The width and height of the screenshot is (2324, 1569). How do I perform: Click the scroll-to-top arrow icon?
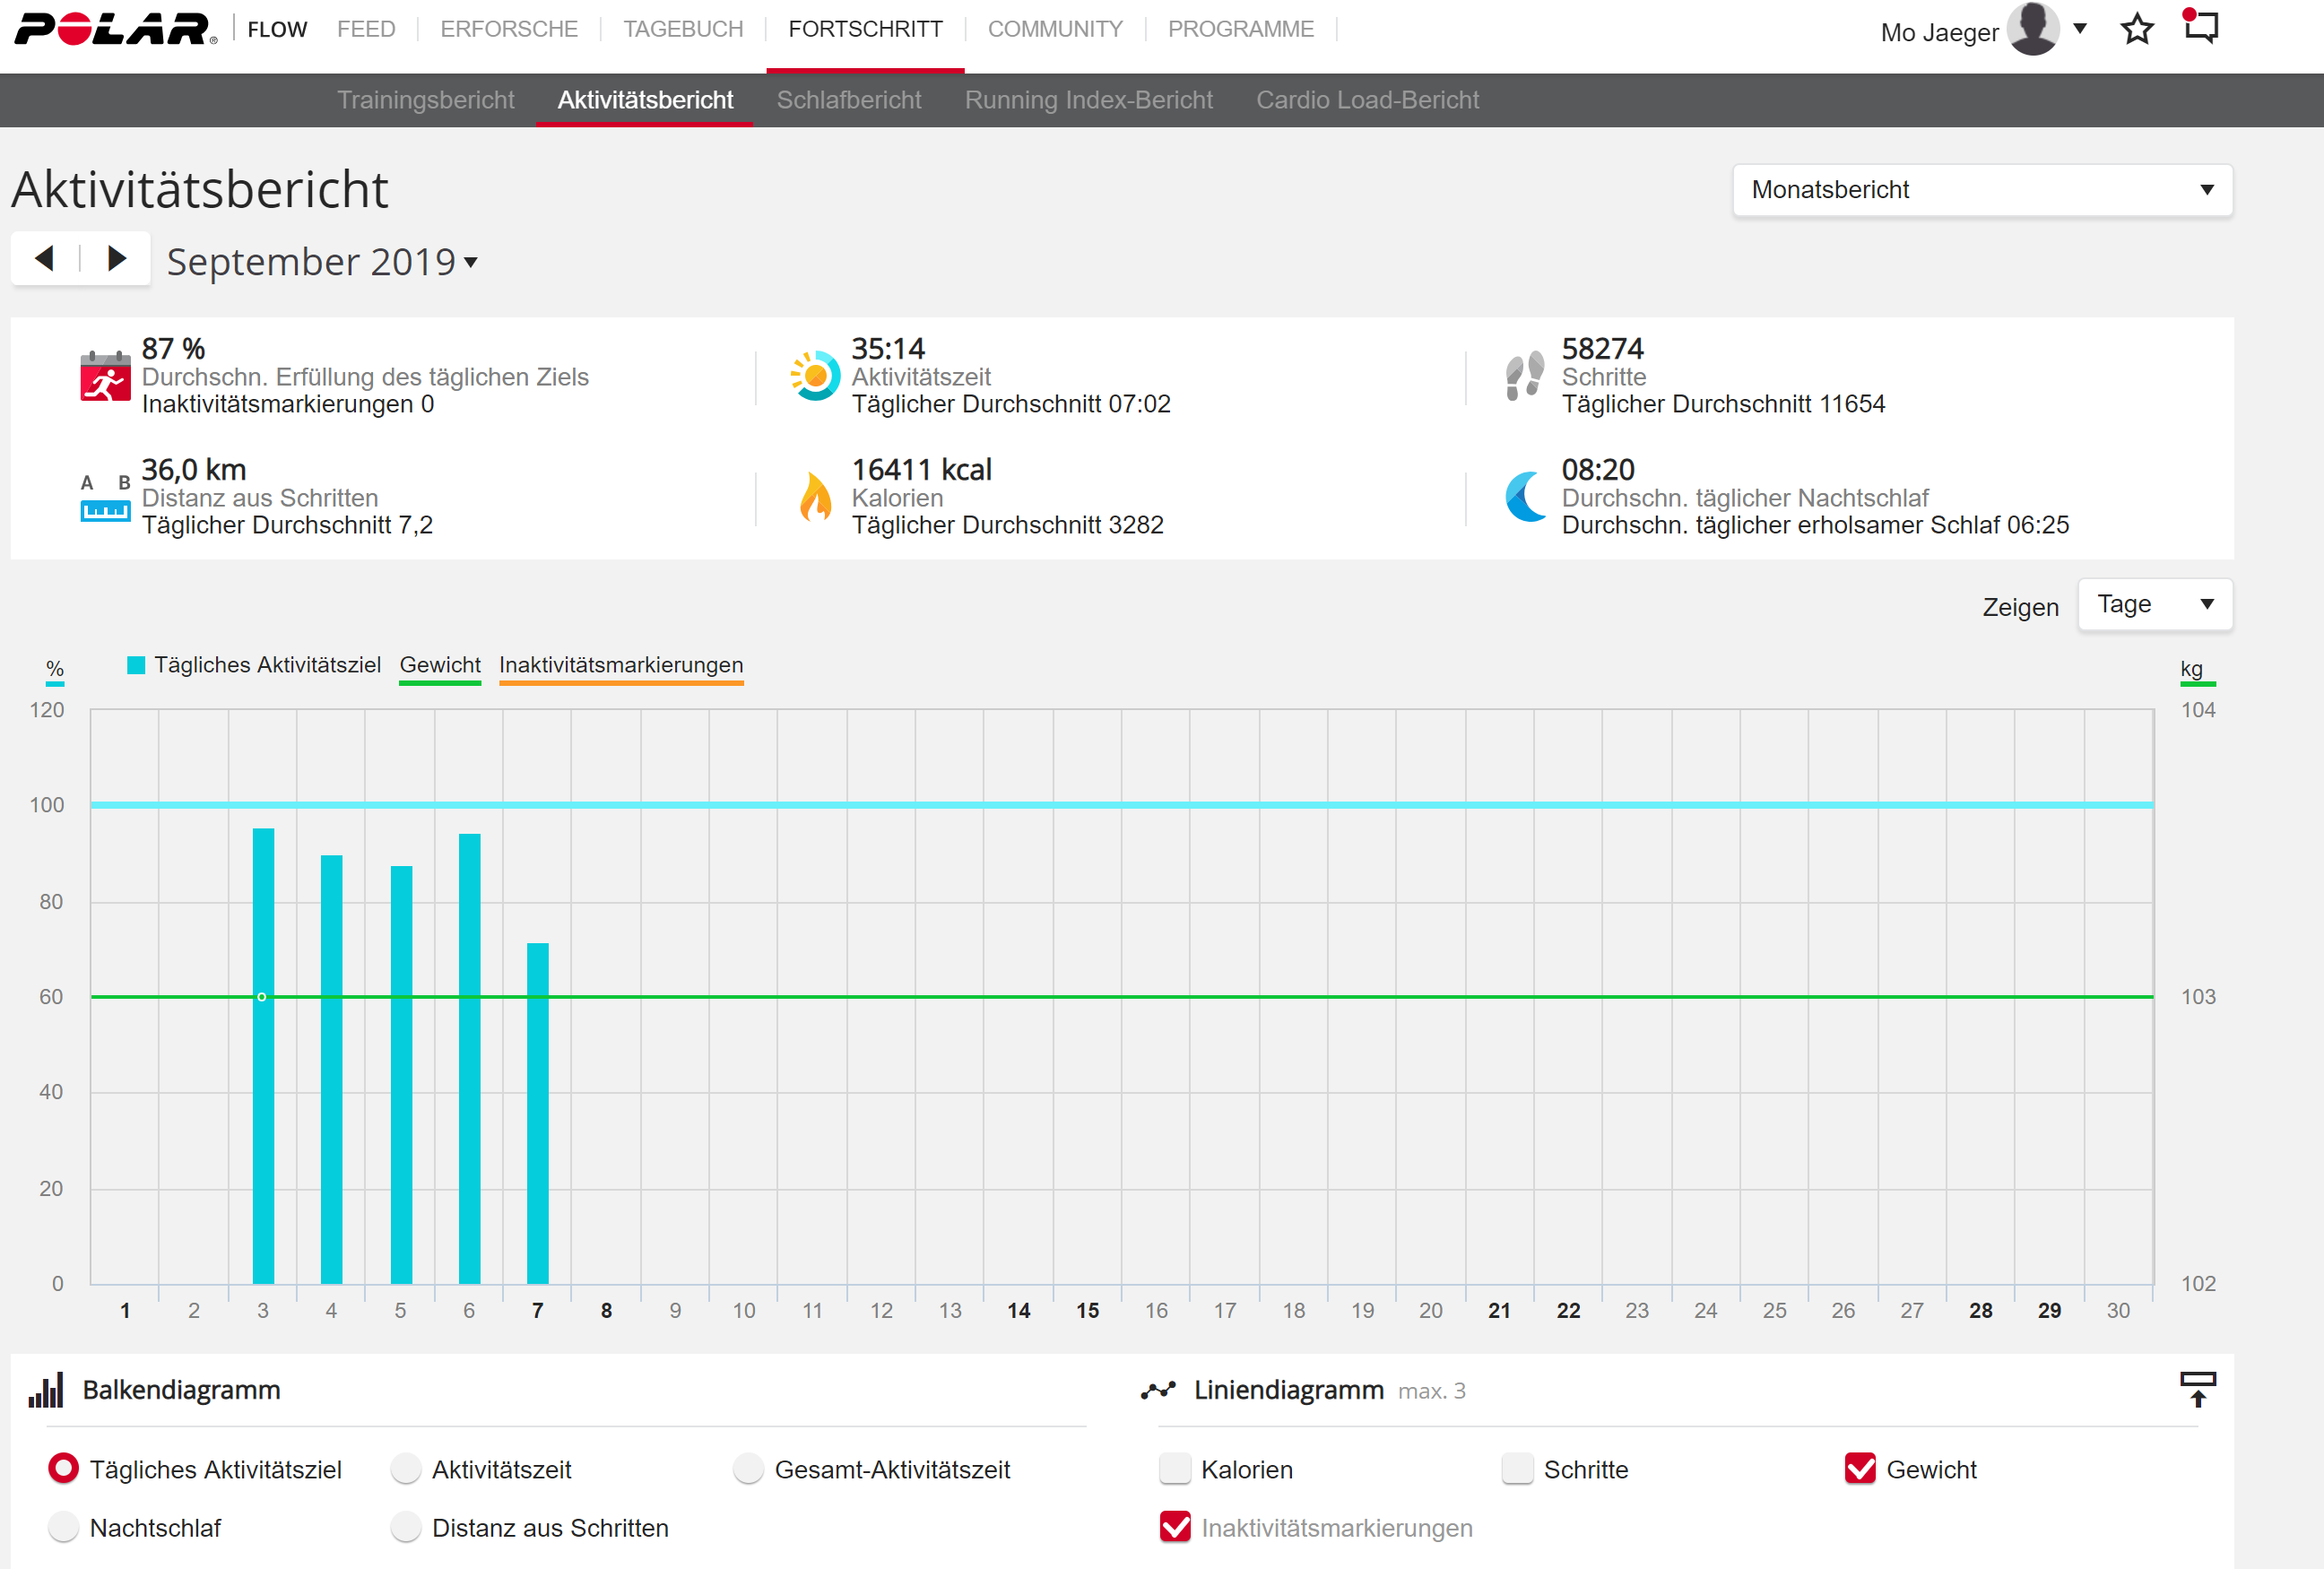(2197, 1388)
